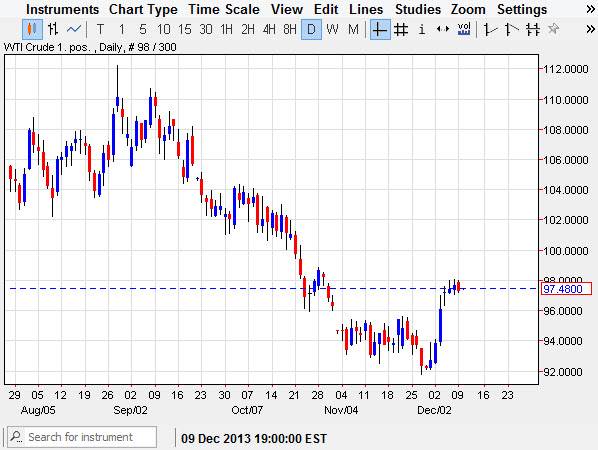Switch to the bar (OHLC) chart icon
This screenshot has width=598, height=450.
53,29
